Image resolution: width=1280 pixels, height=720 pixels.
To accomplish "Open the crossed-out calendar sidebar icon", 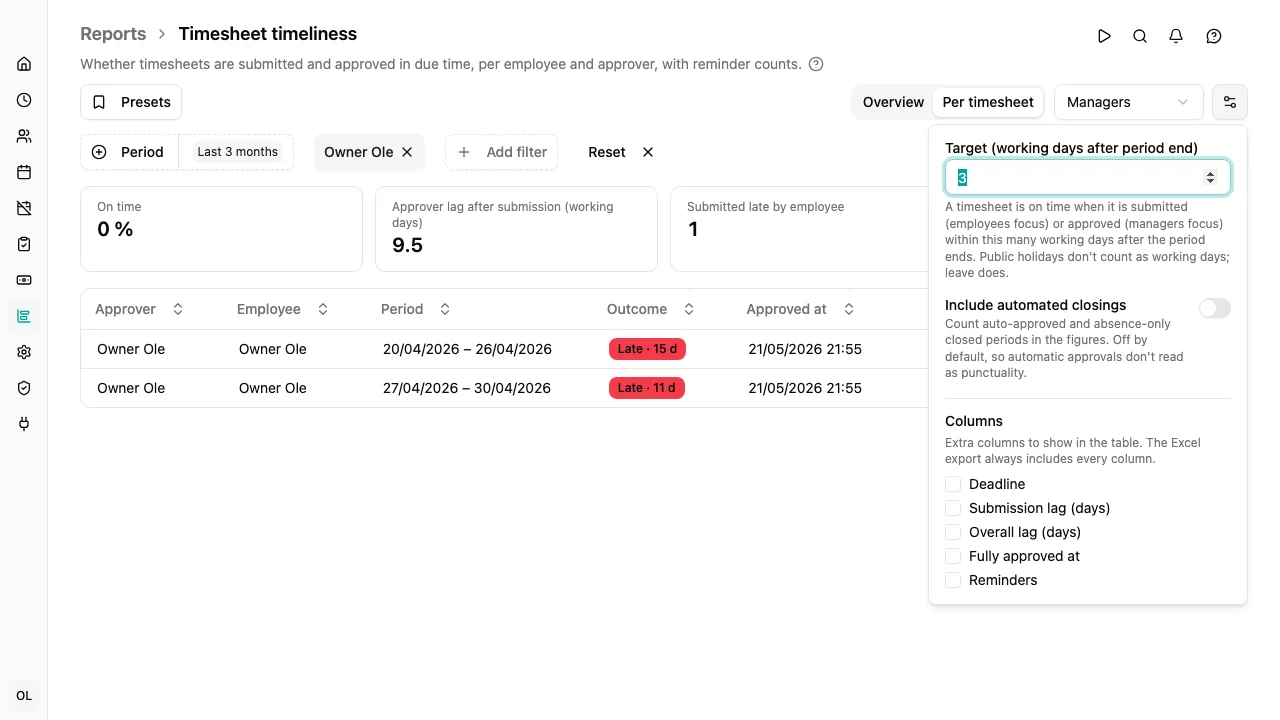I will 24,208.
